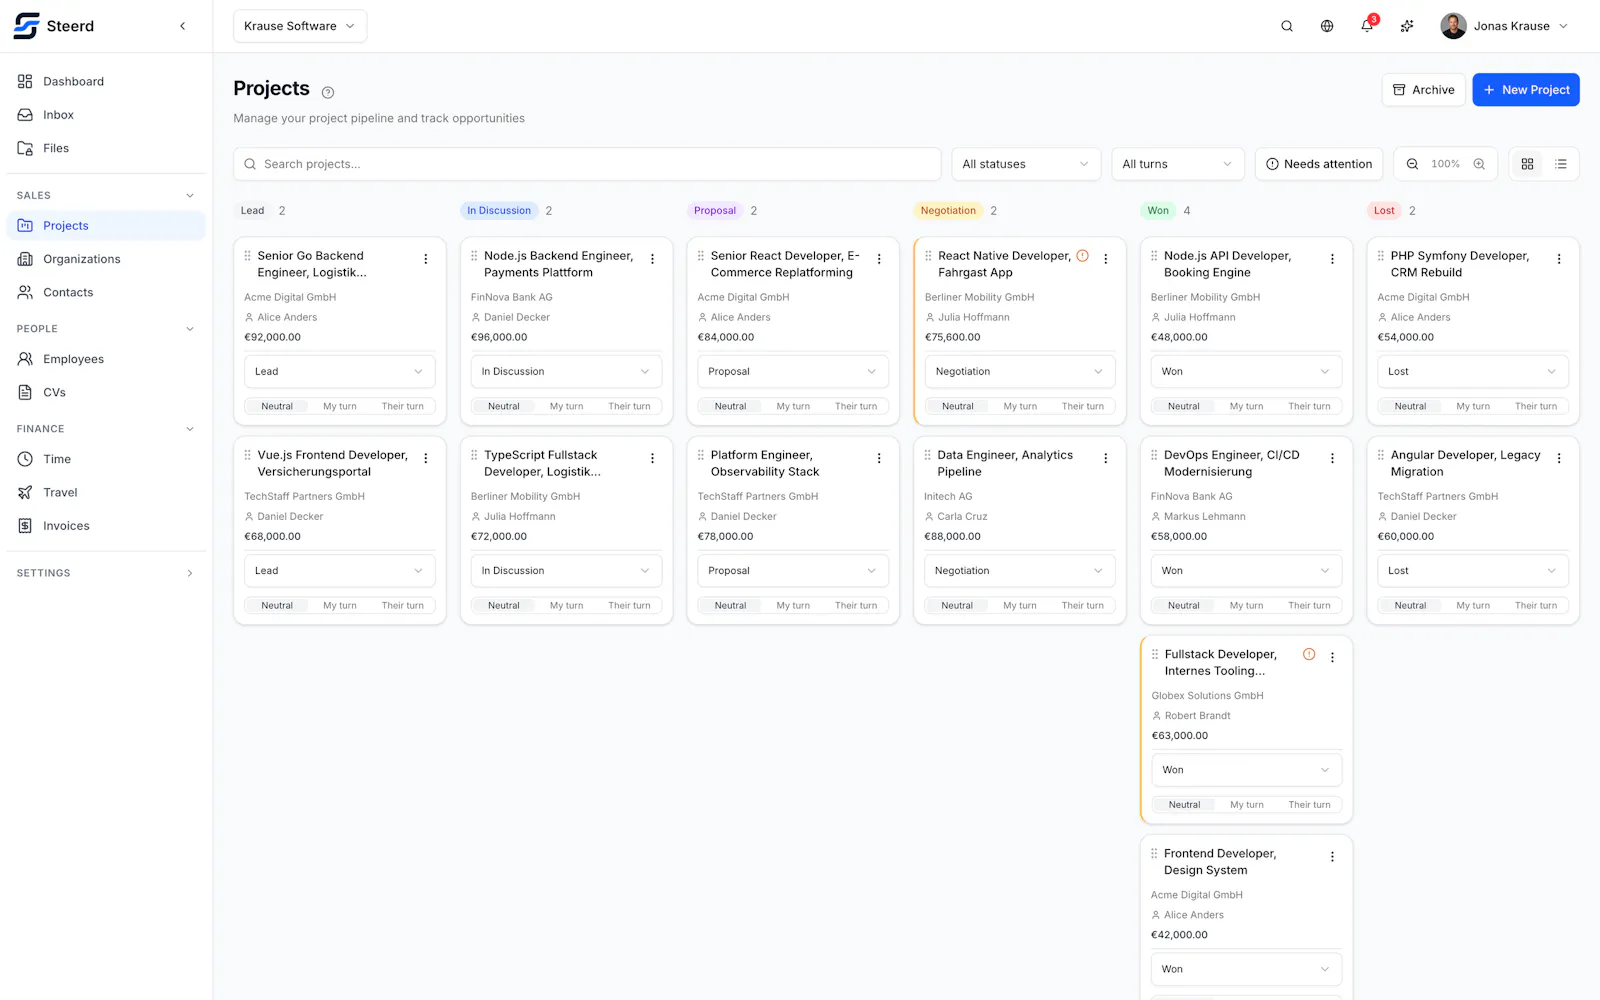The height and width of the screenshot is (1000, 1600).
Task: Open the All turns filter dropdown
Action: [1178, 164]
